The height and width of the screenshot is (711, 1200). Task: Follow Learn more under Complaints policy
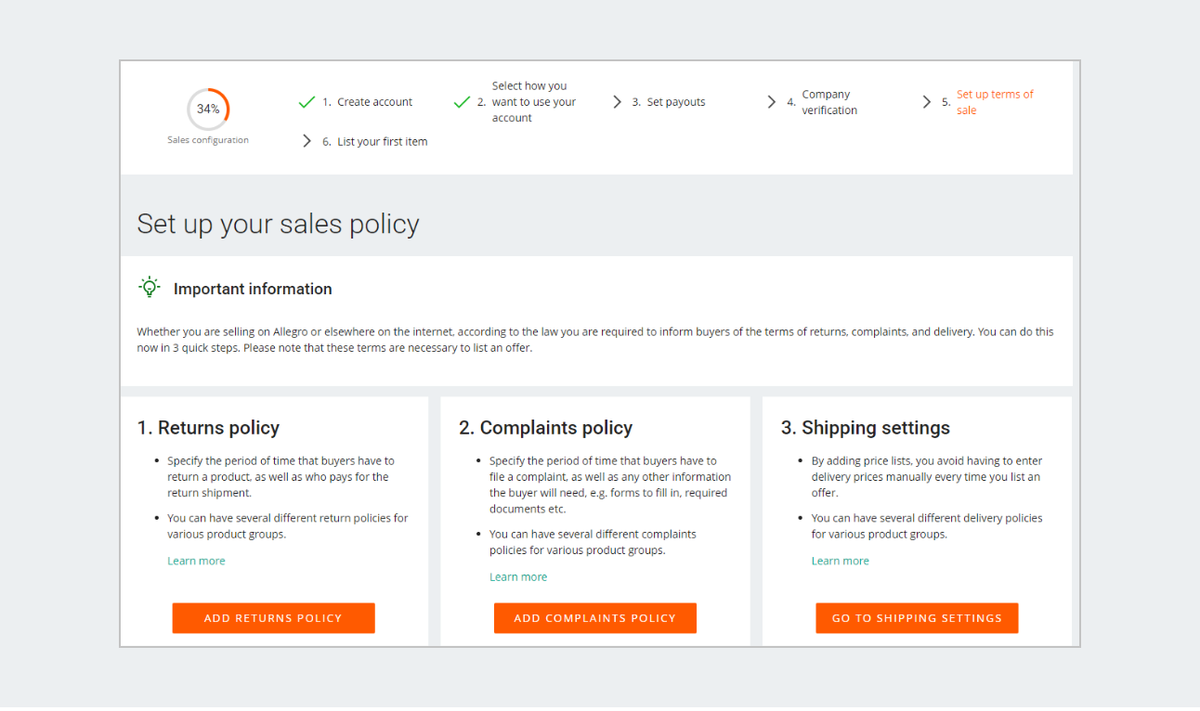click(518, 577)
